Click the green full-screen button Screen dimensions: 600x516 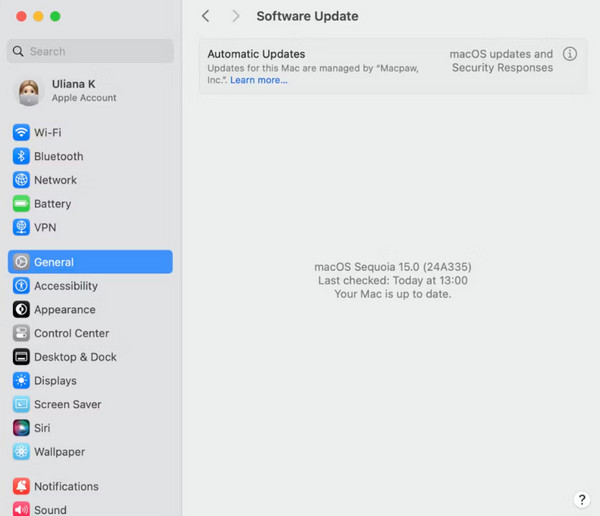pyautogui.click(x=55, y=16)
